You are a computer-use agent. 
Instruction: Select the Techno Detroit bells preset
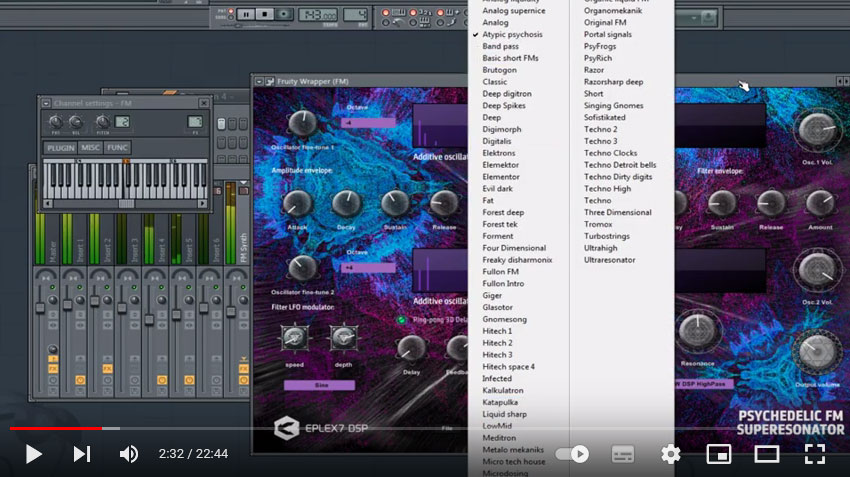click(x=620, y=165)
